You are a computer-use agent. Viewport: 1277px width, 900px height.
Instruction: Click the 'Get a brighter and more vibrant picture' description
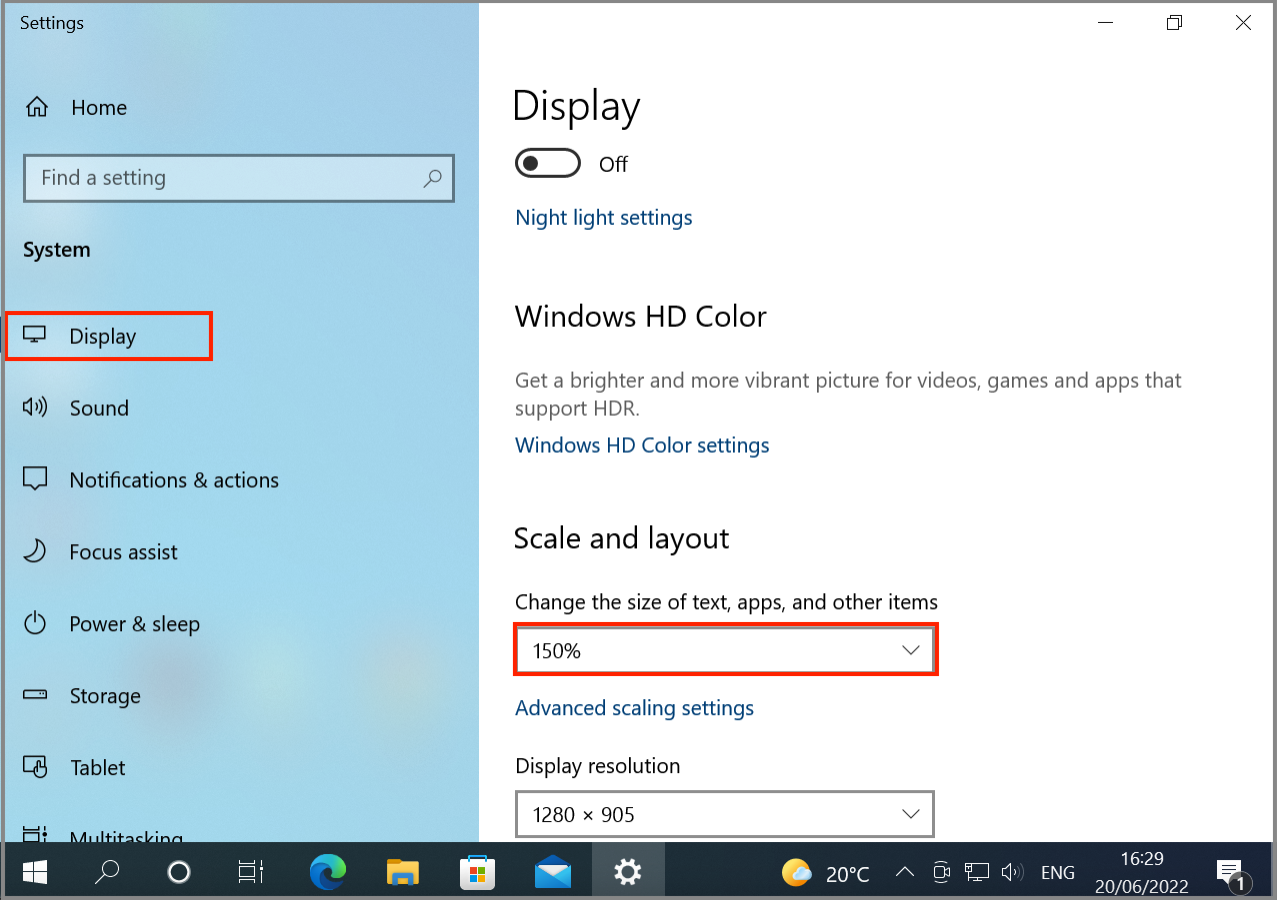pos(848,394)
